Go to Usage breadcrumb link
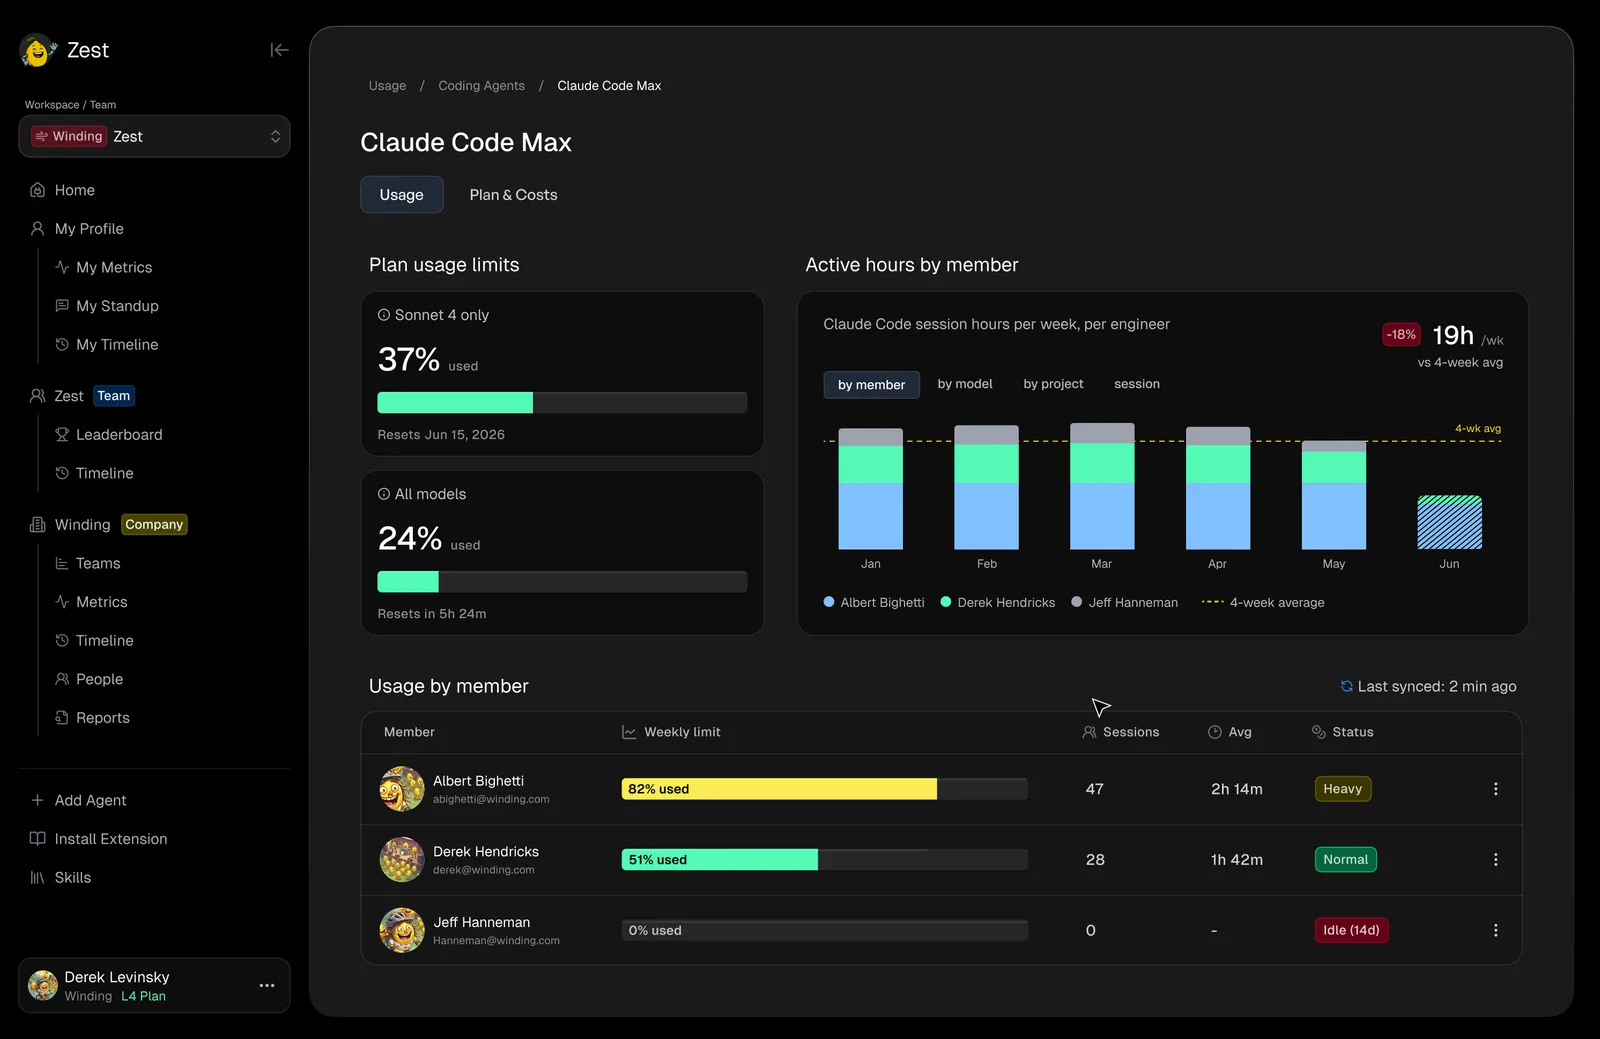Viewport: 1600px width, 1039px height. 387,86
